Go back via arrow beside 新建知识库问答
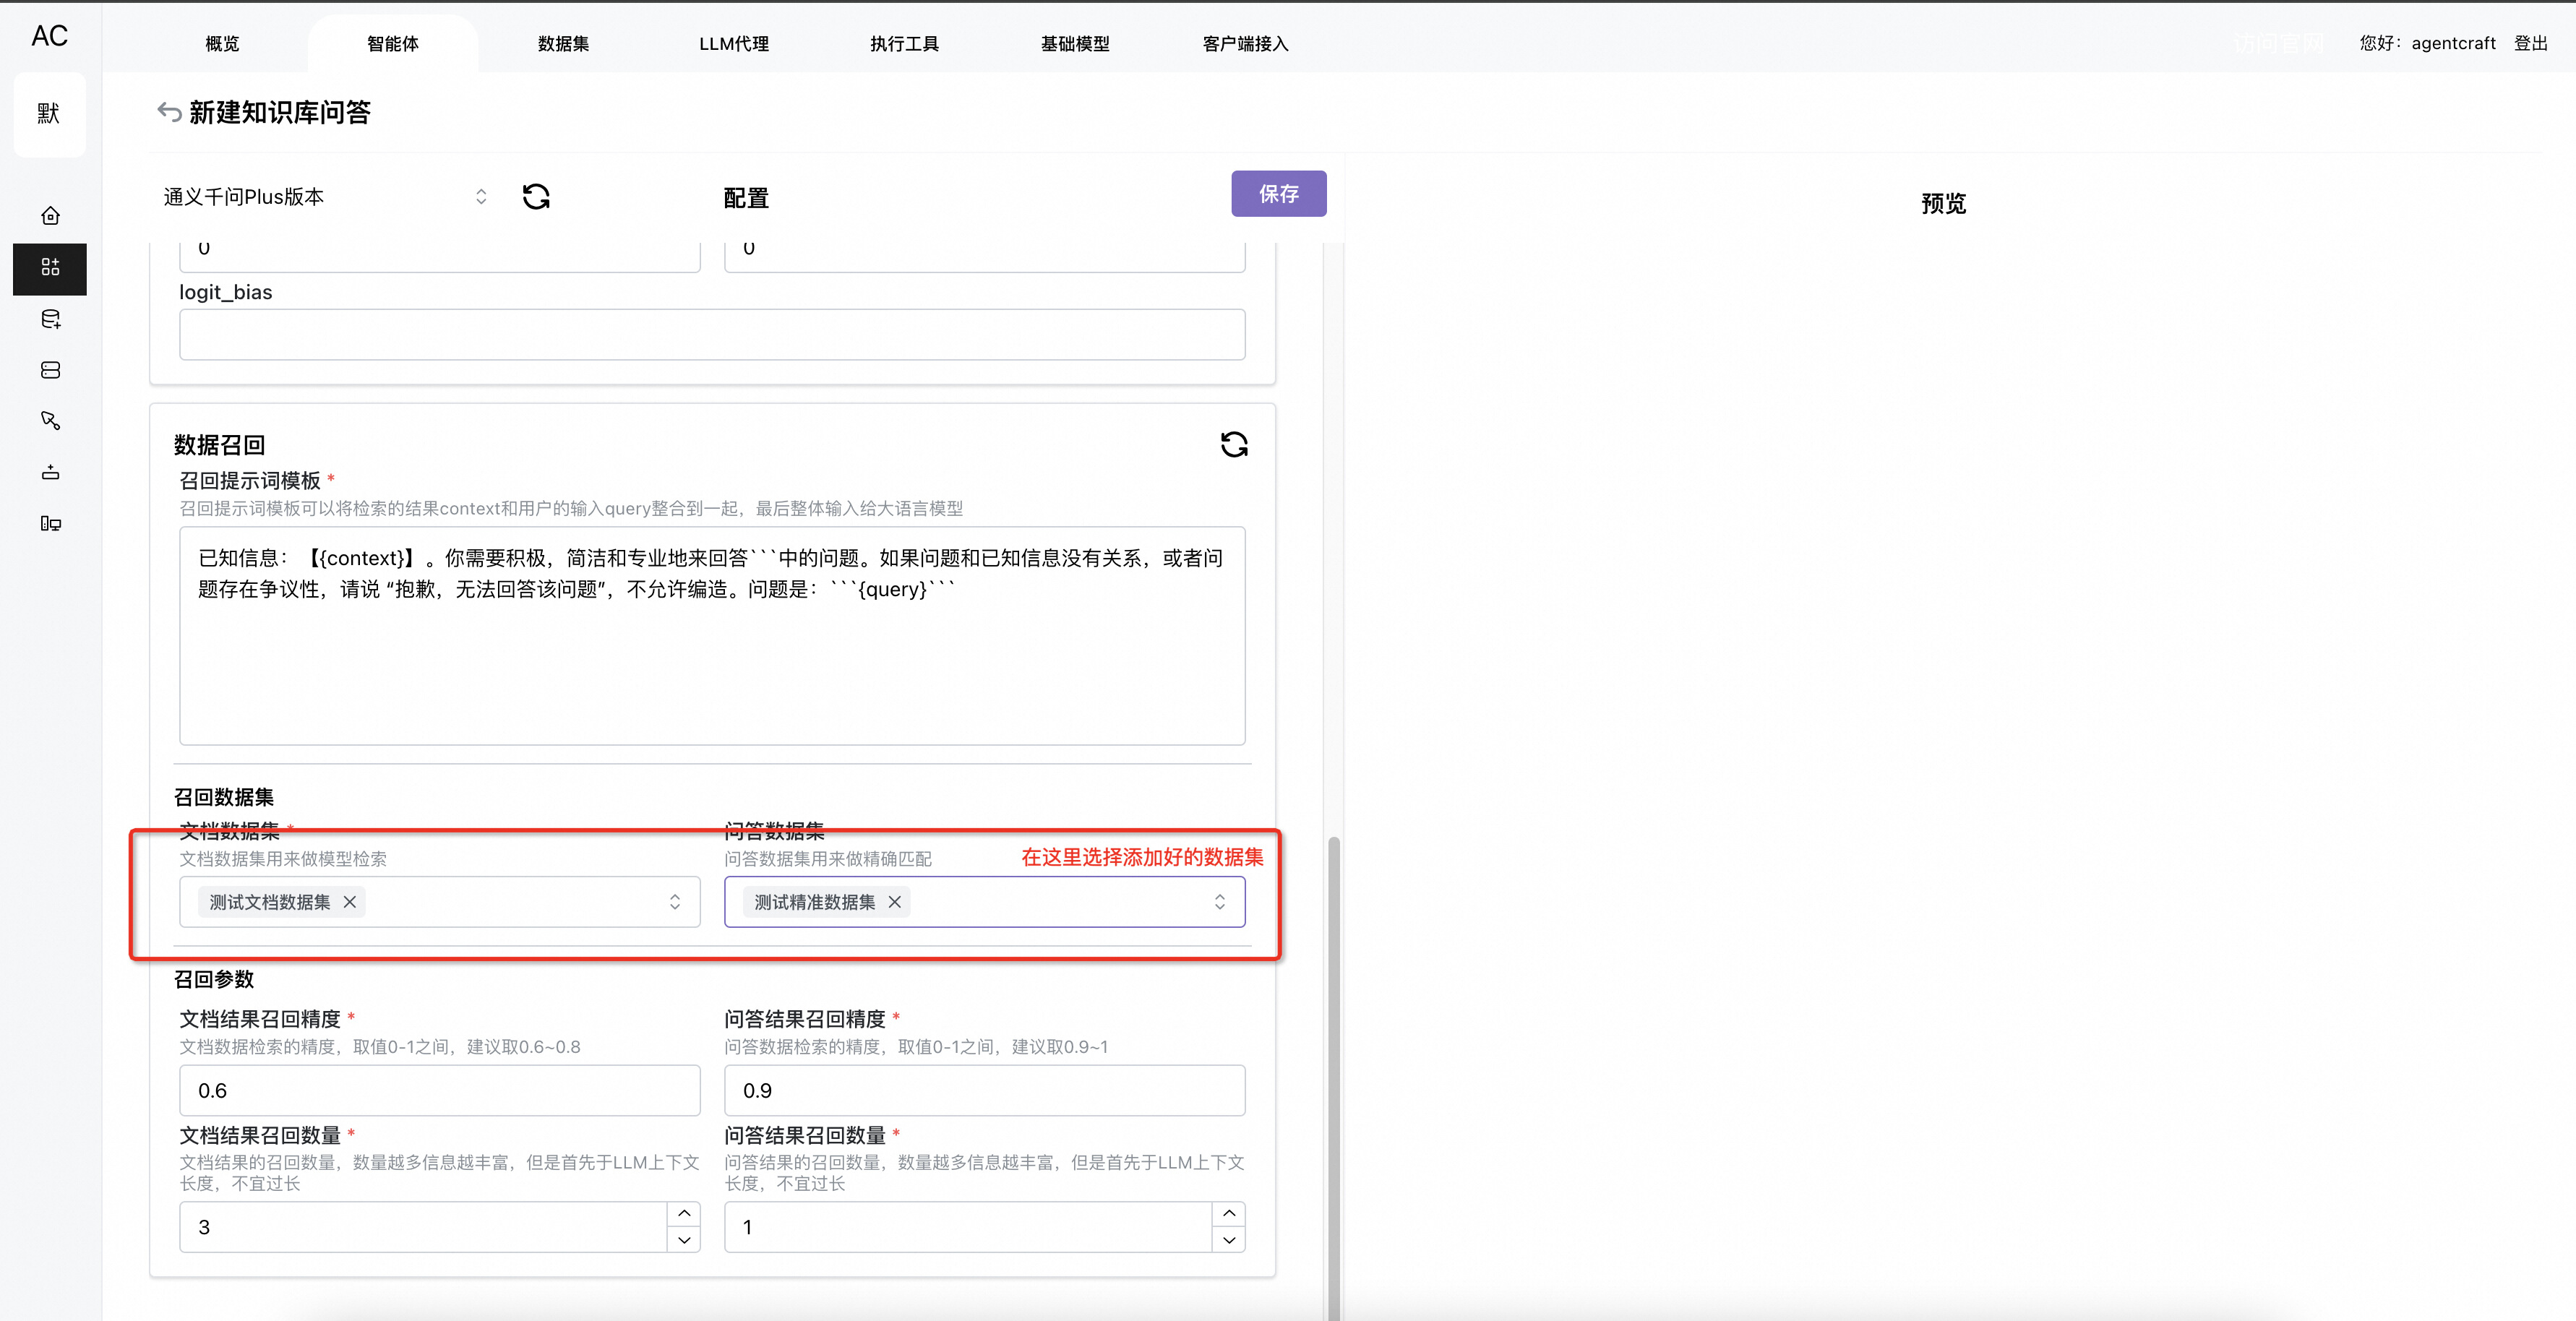 pyautogui.click(x=169, y=112)
